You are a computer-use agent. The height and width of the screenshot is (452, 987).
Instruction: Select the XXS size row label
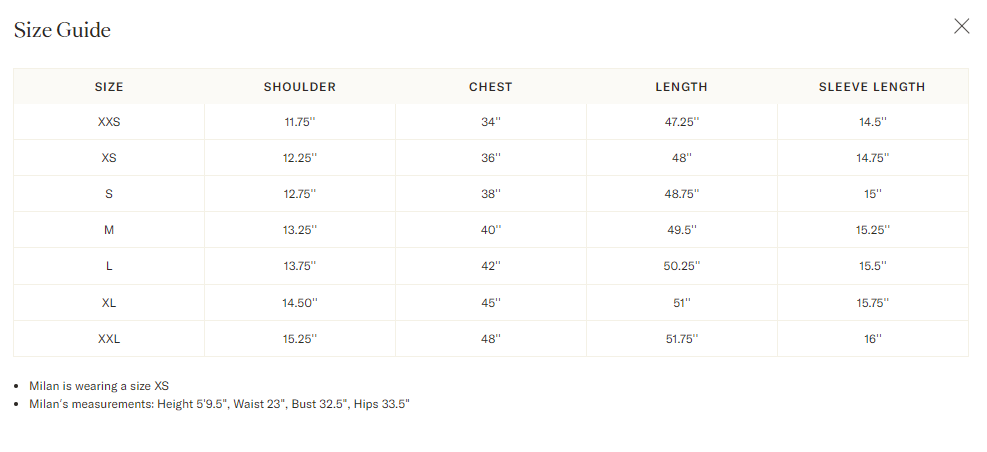tap(109, 122)
